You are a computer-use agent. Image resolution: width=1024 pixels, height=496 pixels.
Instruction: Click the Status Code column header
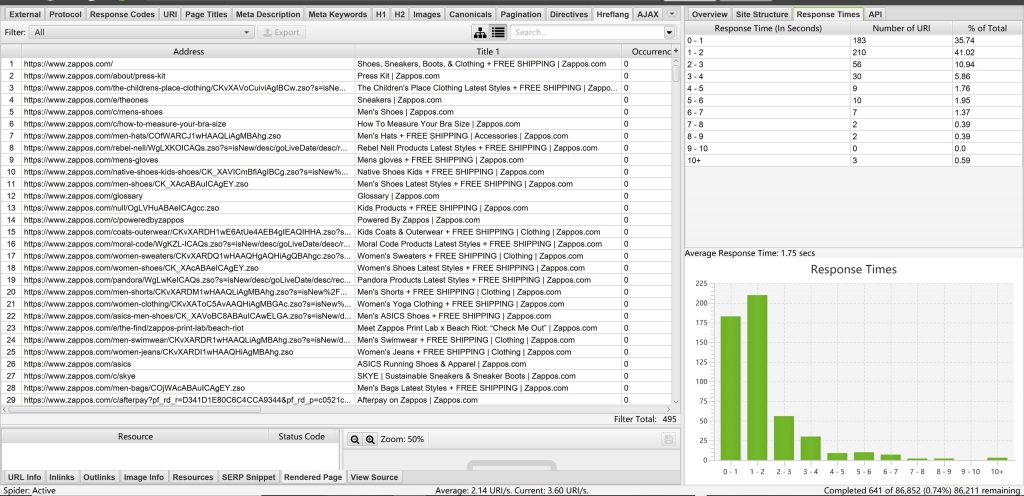(301, 436)
